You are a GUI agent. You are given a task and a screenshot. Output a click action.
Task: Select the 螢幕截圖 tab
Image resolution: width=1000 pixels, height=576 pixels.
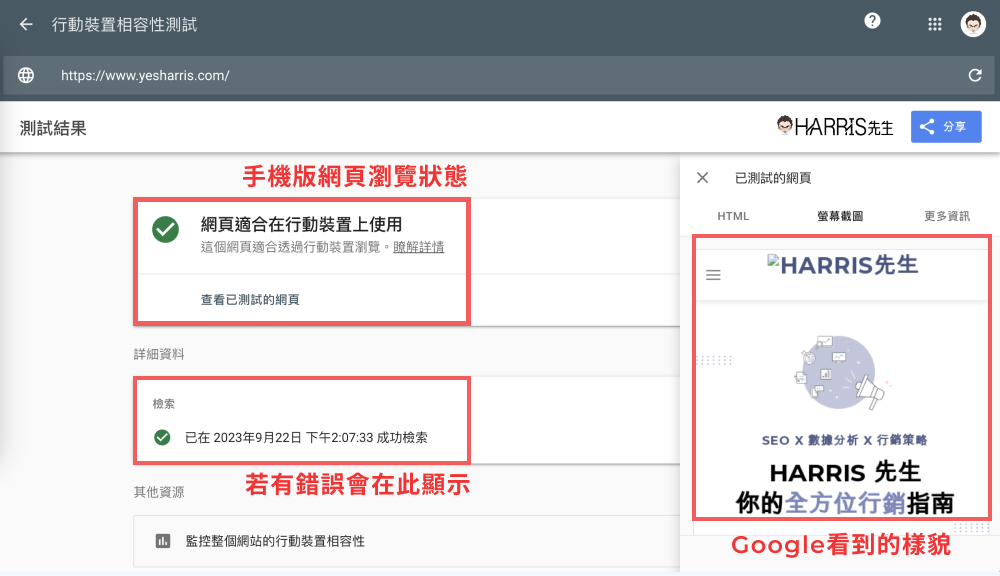point(840,216)
